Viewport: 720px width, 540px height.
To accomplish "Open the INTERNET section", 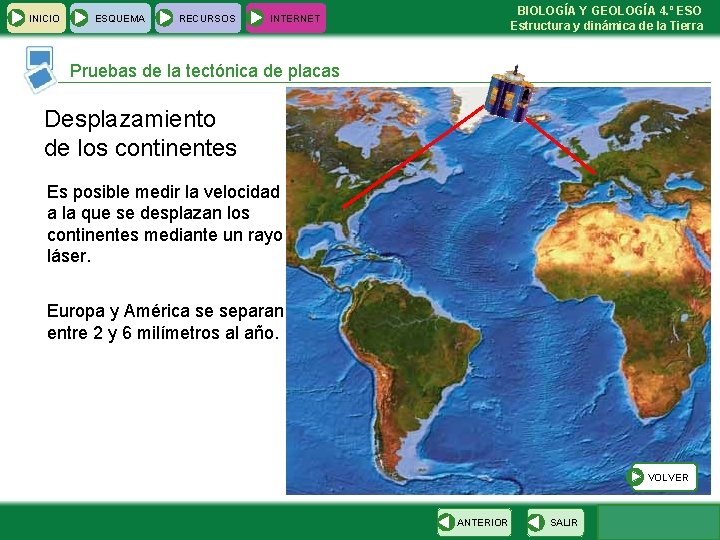I will point(286,18).
